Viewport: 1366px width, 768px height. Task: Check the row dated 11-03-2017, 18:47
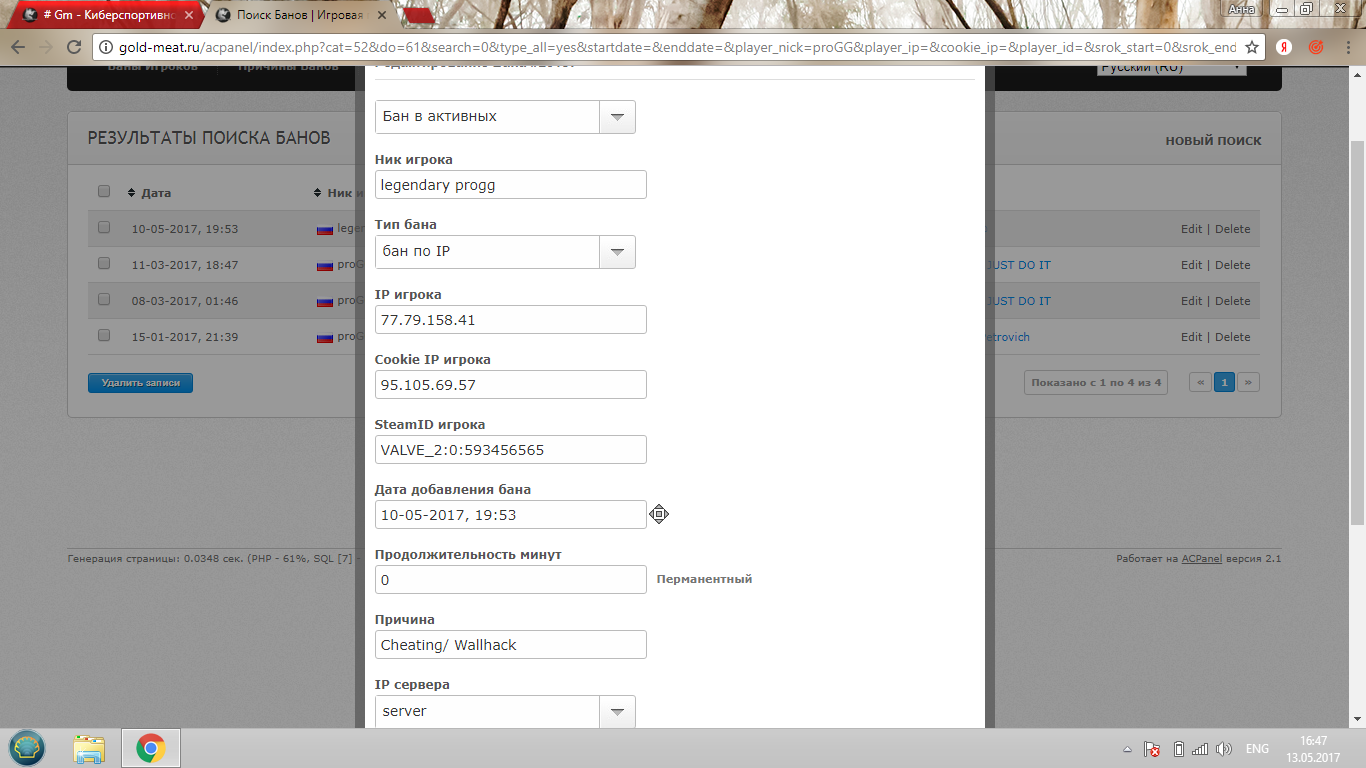click(x=104, y=263)
